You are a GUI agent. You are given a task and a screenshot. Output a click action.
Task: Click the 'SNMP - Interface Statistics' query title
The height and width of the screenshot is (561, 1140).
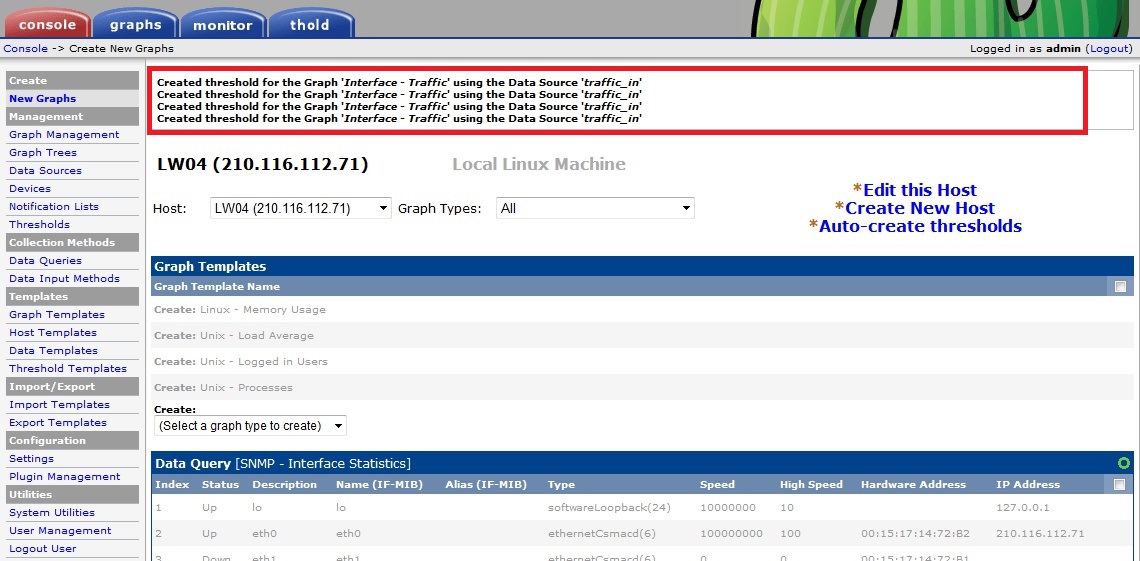click(x=323, y=463)
